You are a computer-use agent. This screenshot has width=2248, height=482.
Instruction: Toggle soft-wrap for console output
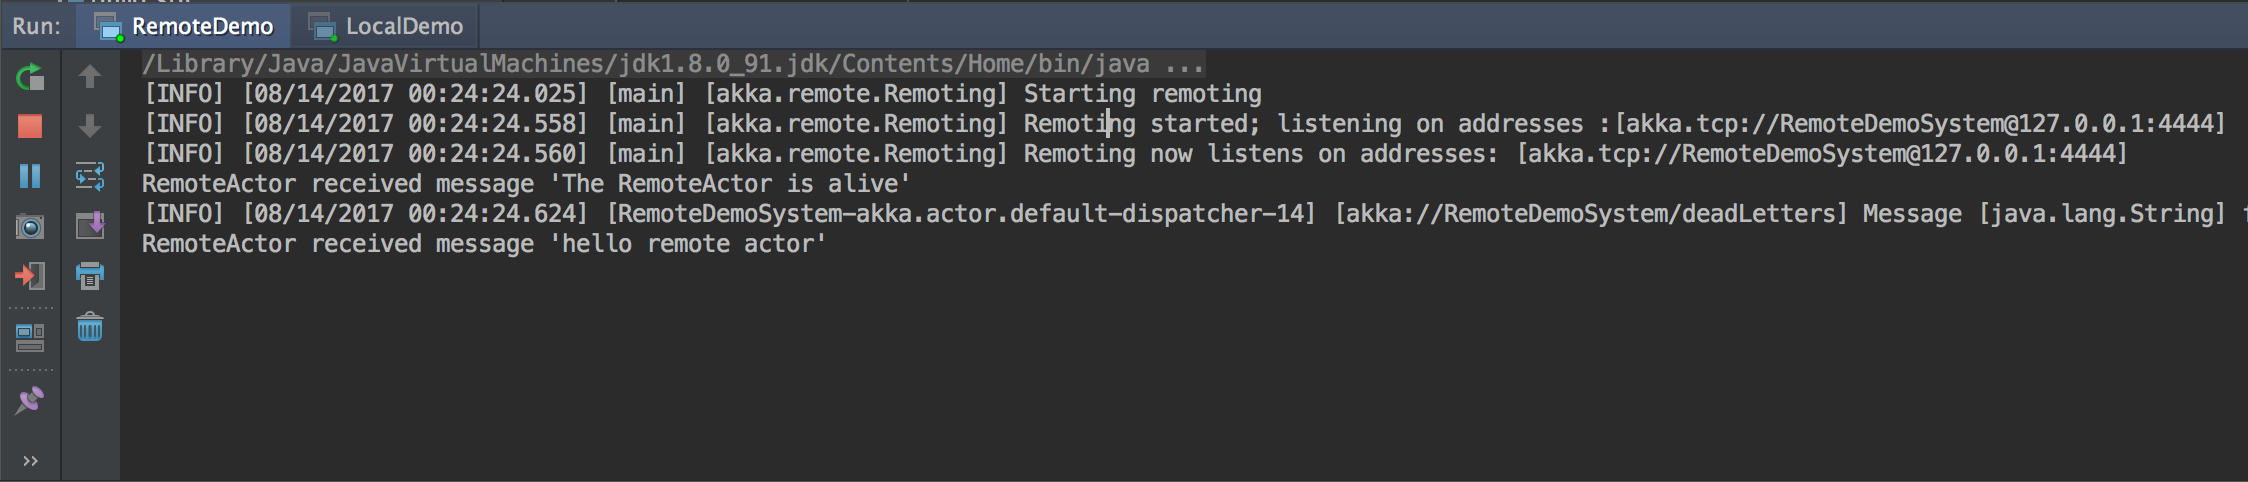tap(90, 177)
